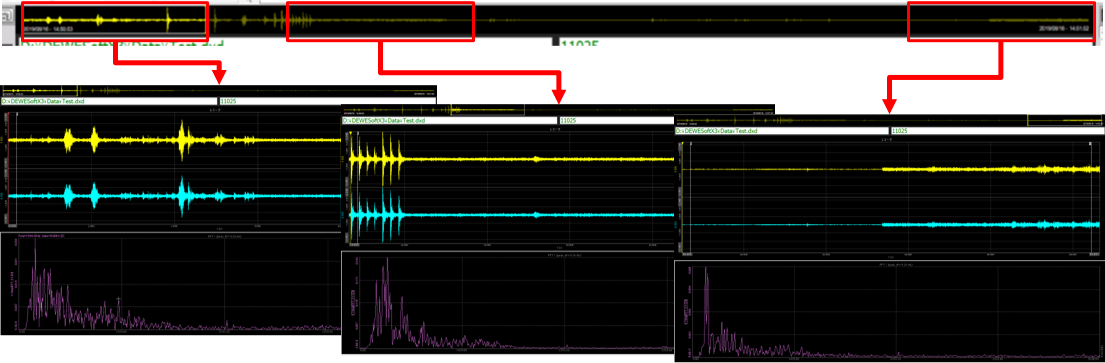The height and width of the screenshot is (363, 1105).
Task: Click the second red-highlighted segment of the top overview waveform
Action: click(380, 21)
